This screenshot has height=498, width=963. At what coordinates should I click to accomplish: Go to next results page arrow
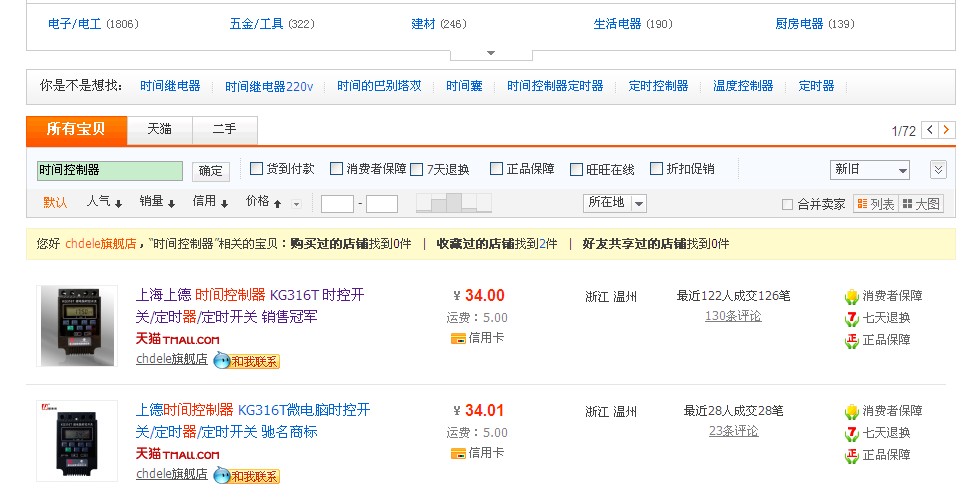[x=946, y=130]
